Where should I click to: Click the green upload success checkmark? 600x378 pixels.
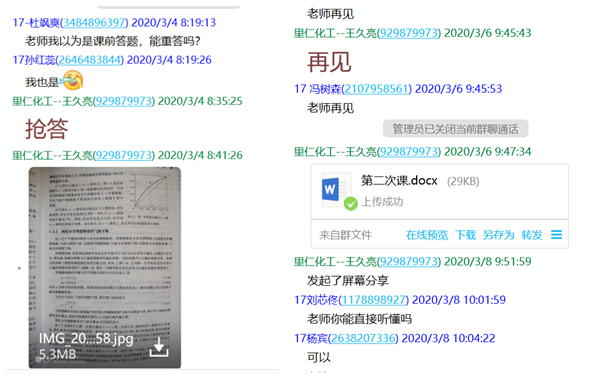351,204
